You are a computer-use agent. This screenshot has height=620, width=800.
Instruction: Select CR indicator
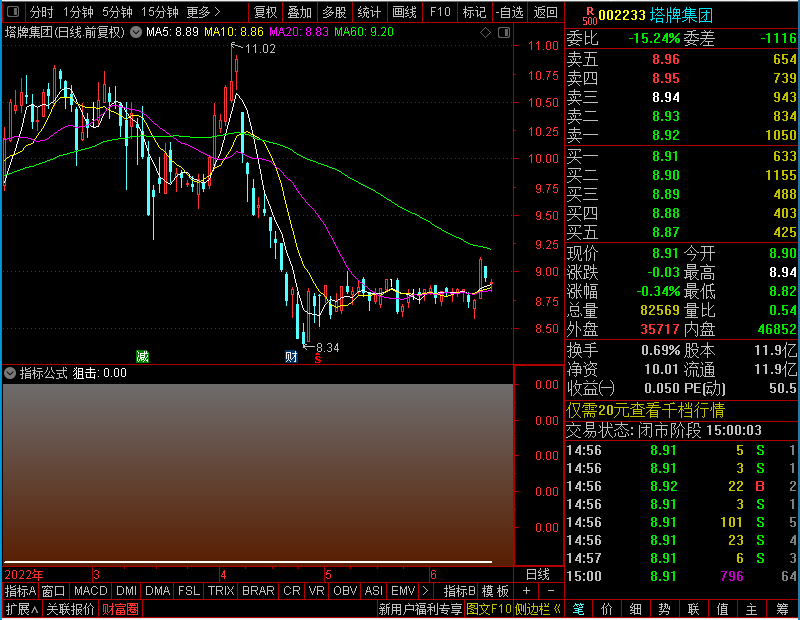point(292,591)
